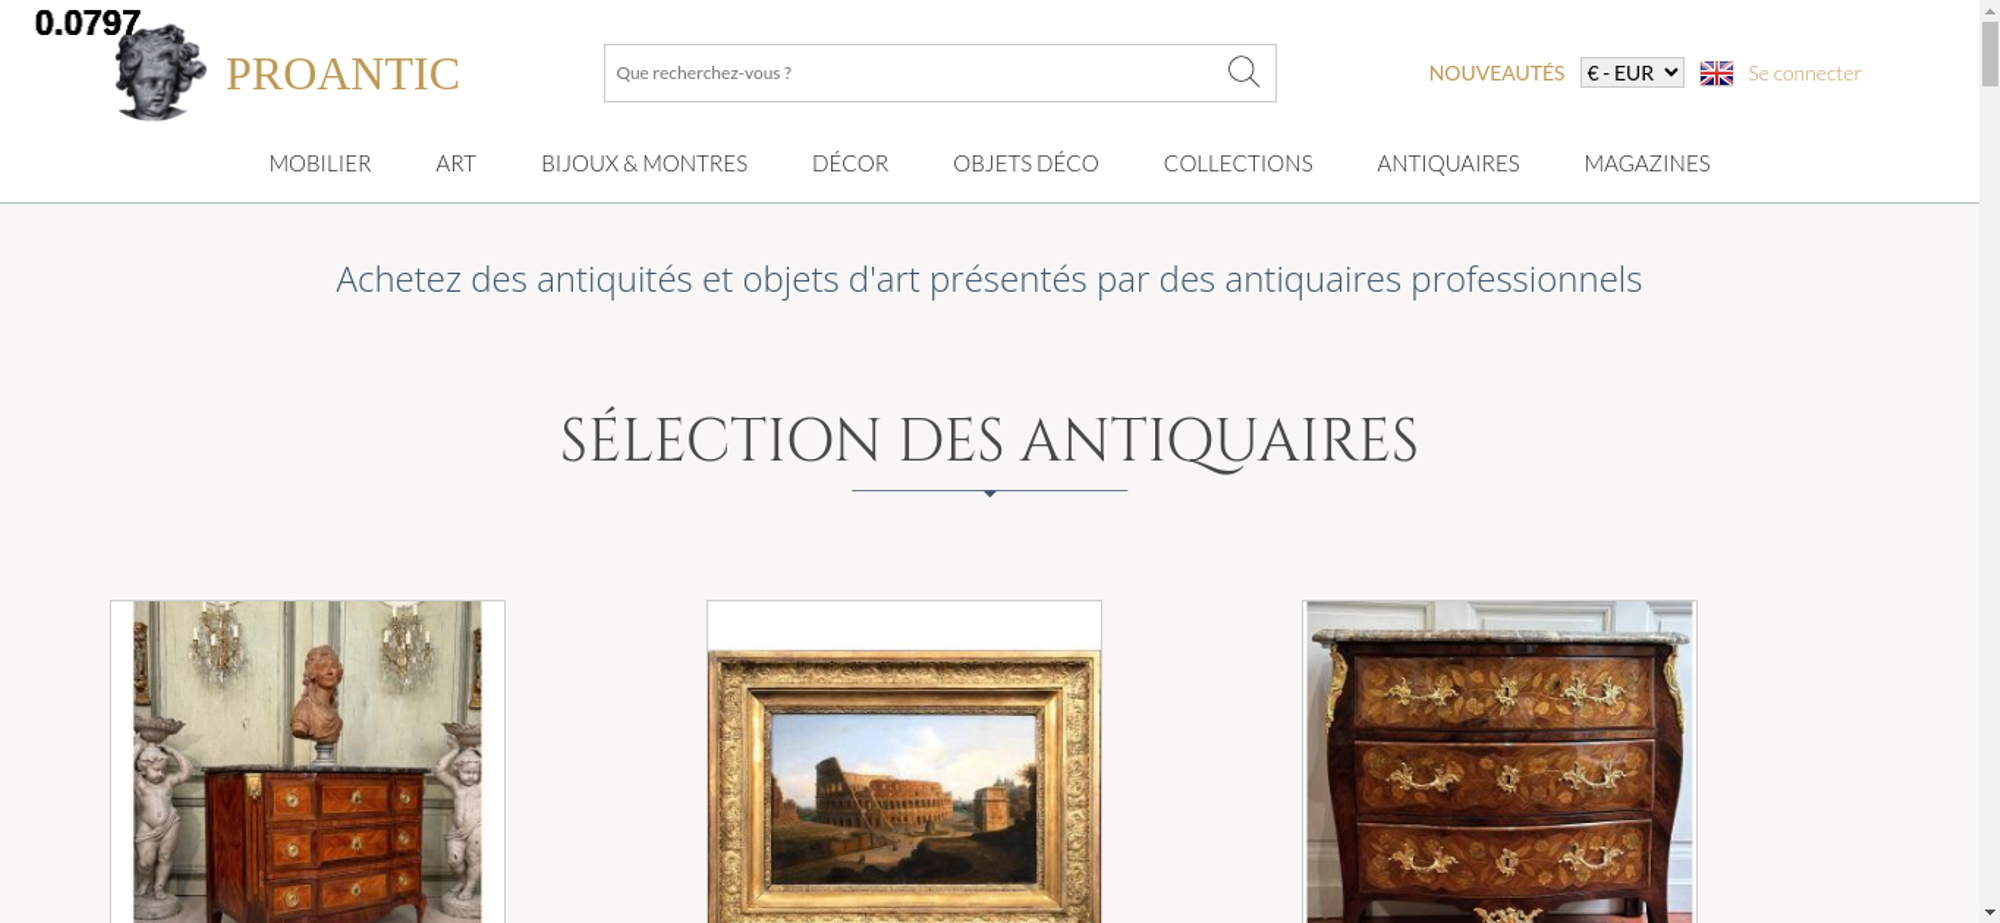Image resolution: width=2000 pixels, height=923 pixels.
Task: Open the MAGAZINES menu
Action: (x=1647, y=163)
